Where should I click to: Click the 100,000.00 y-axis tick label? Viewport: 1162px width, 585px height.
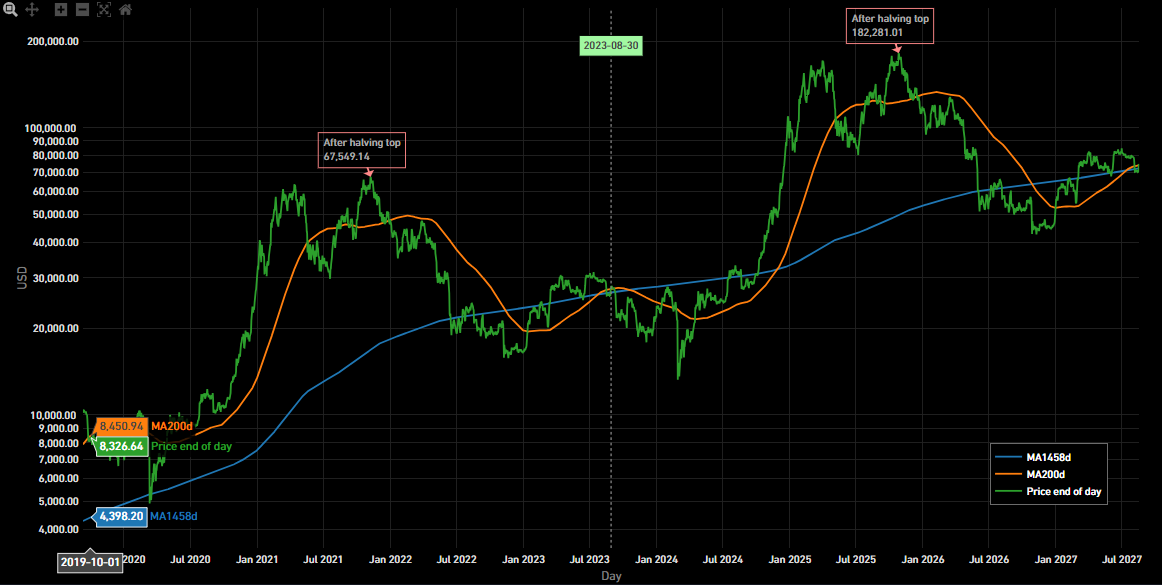tap(52, 128)
